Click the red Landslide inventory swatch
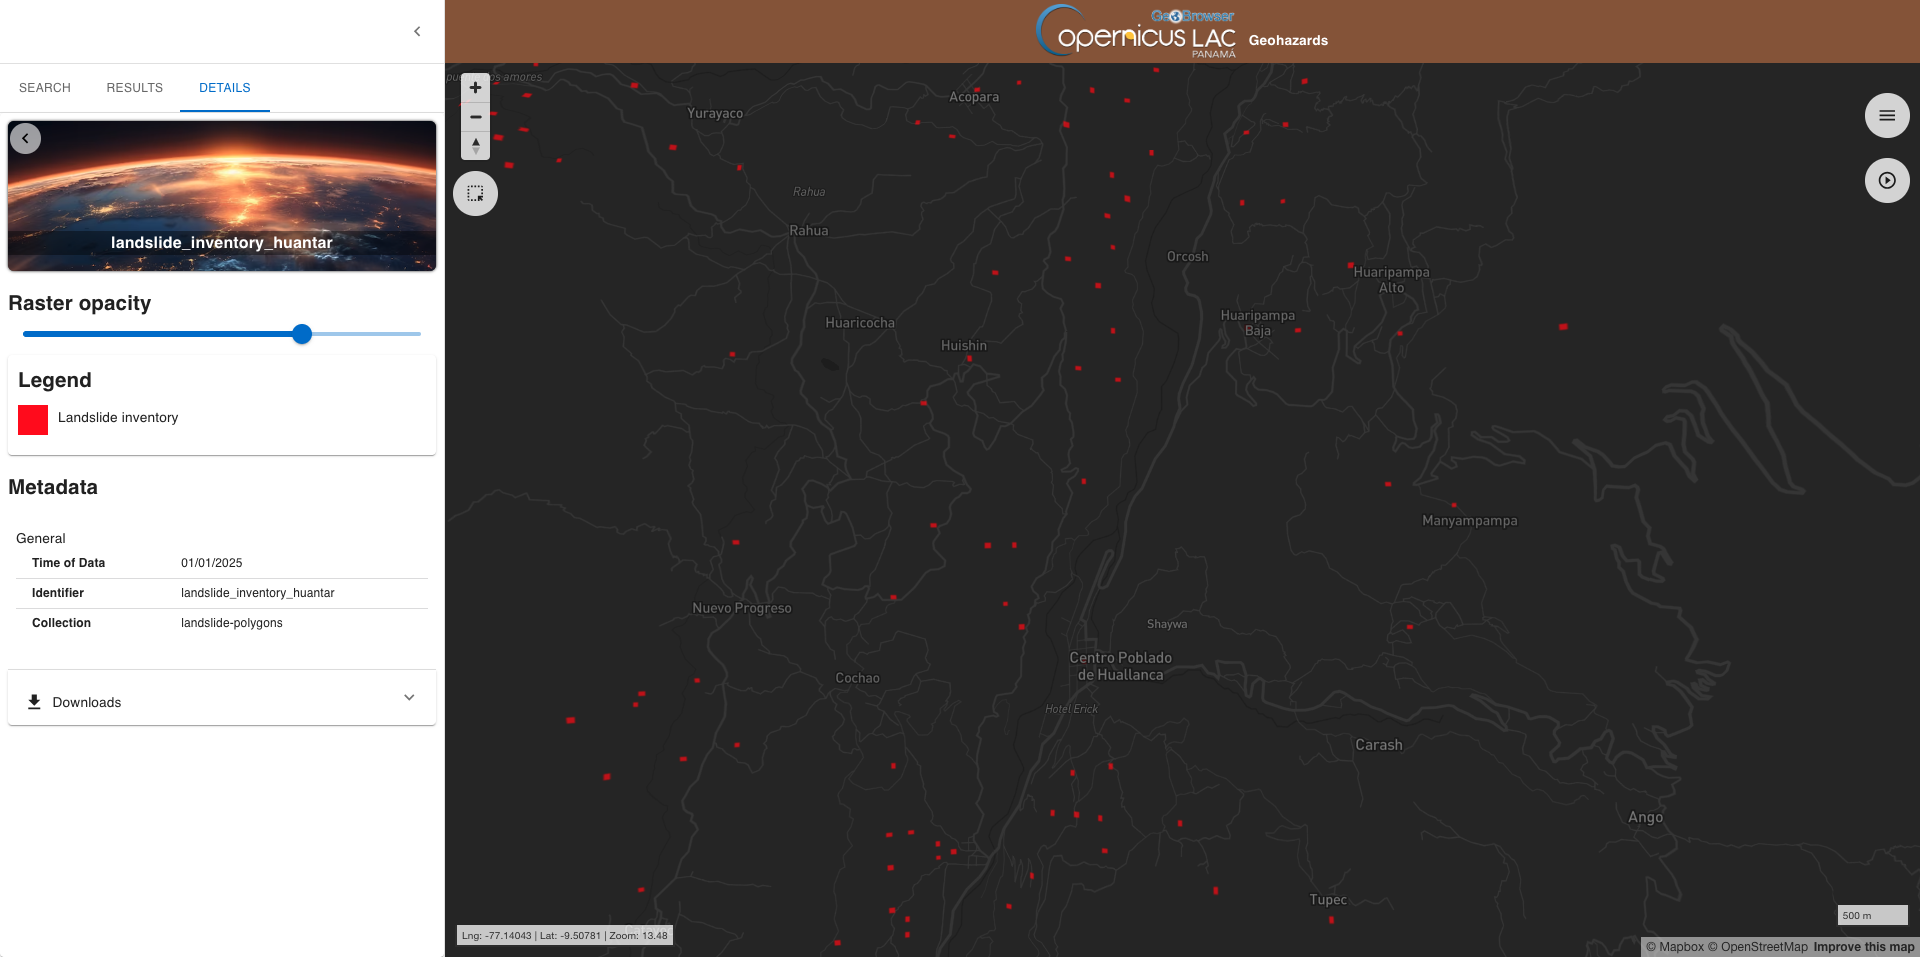Image resolution: width=1920 pixels, height=957 pixels. 33,419
